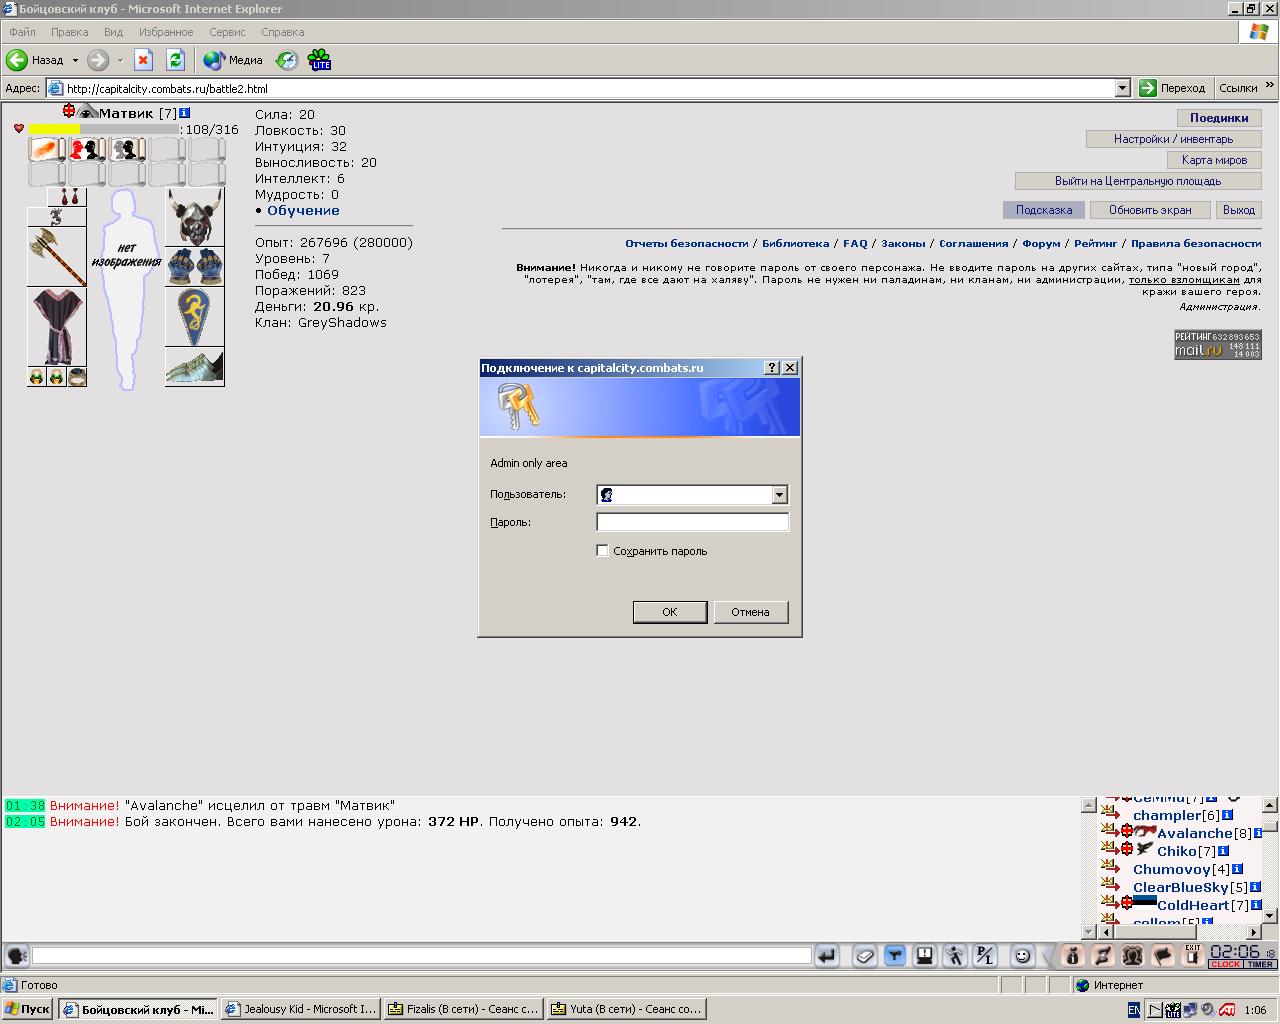
Task: Click the boots inventory item
Action: point(195,366)
